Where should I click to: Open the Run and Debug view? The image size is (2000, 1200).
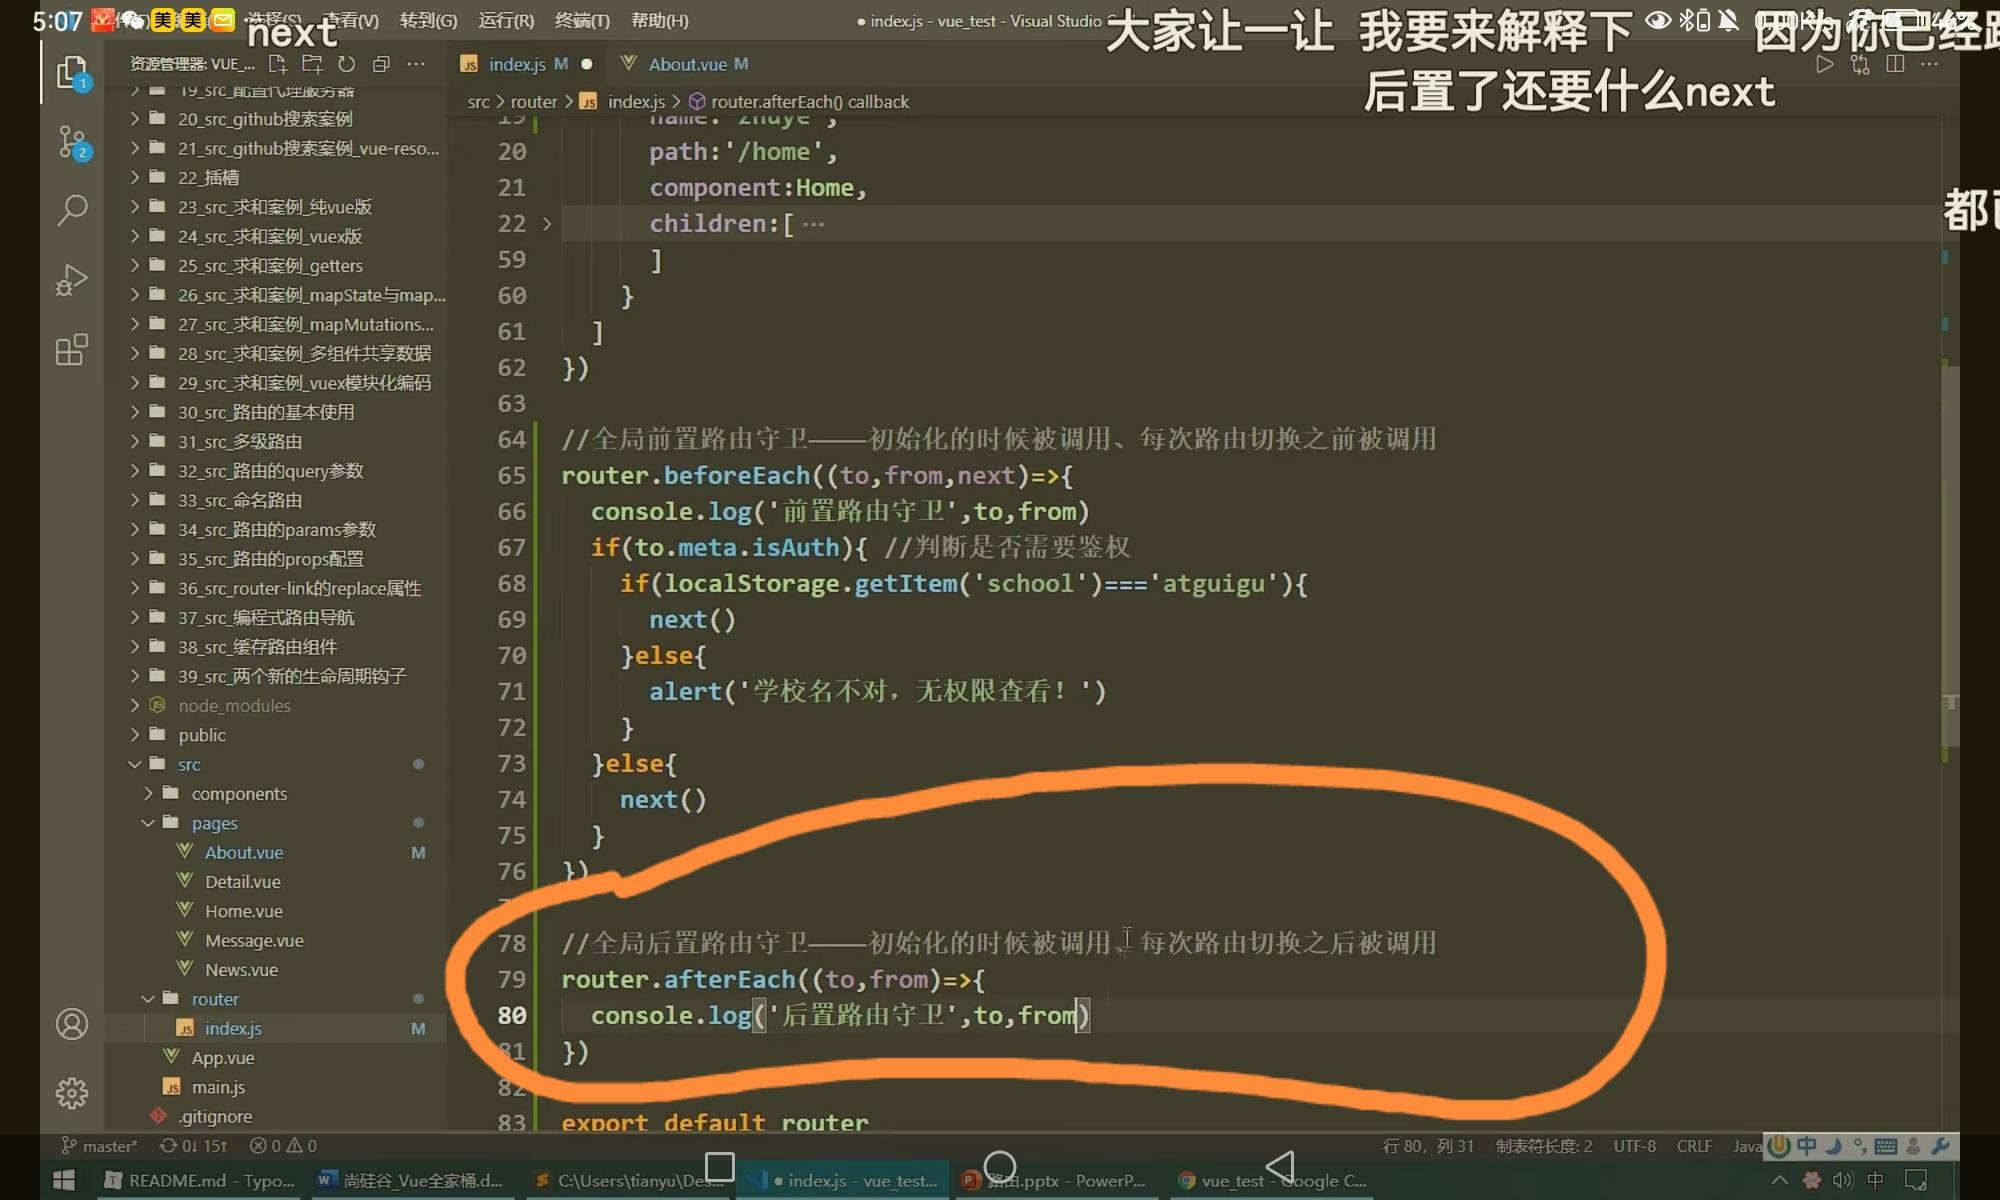click(72, 280)
